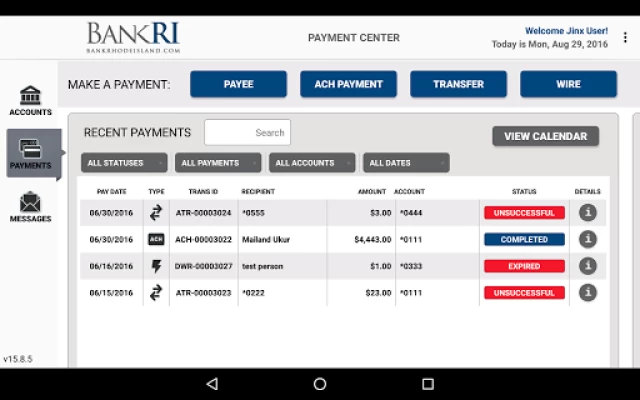Click the Transfer button
640x400 pixels.
point(458,84)
